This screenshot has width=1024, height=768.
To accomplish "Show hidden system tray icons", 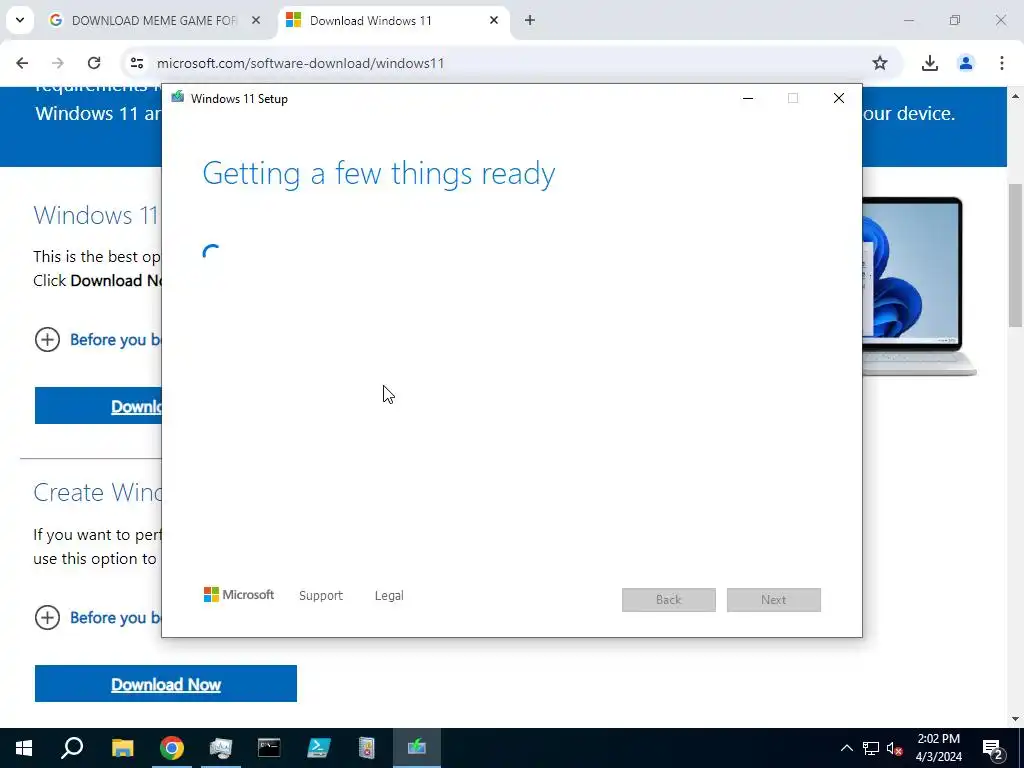I will point(846,748).
